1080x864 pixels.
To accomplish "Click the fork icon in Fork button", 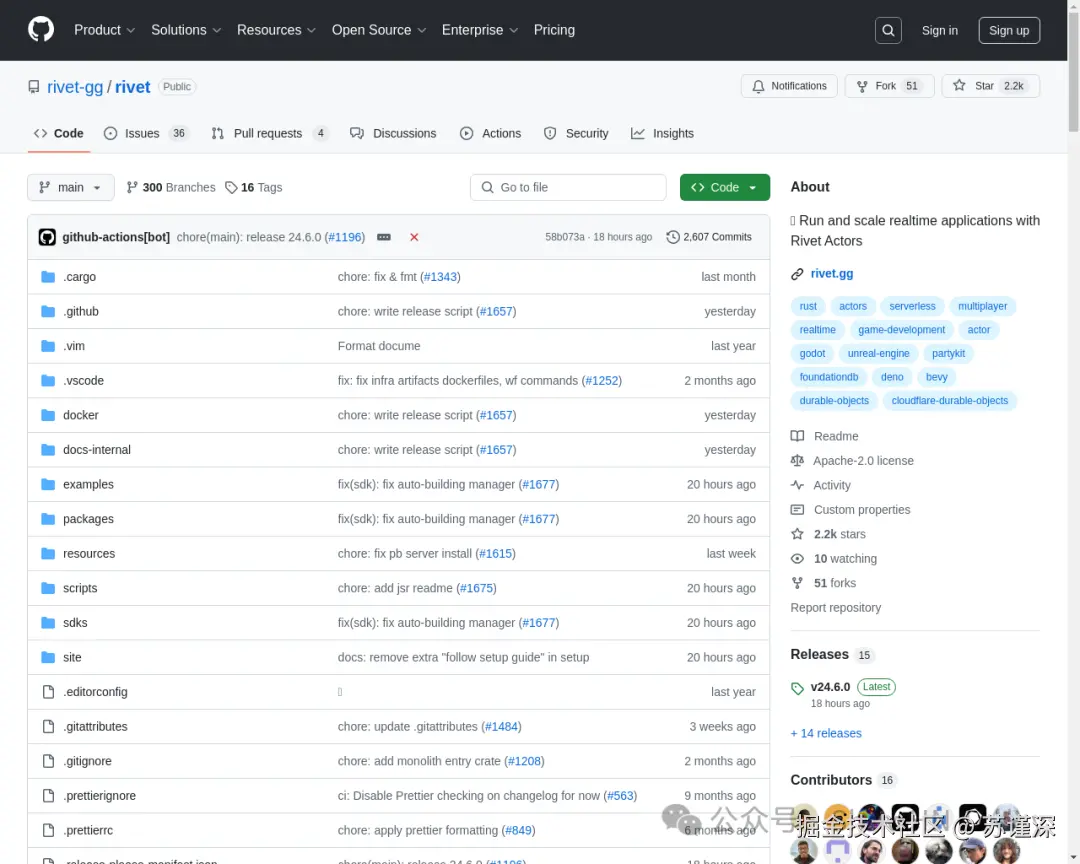I will pos(862,86).
